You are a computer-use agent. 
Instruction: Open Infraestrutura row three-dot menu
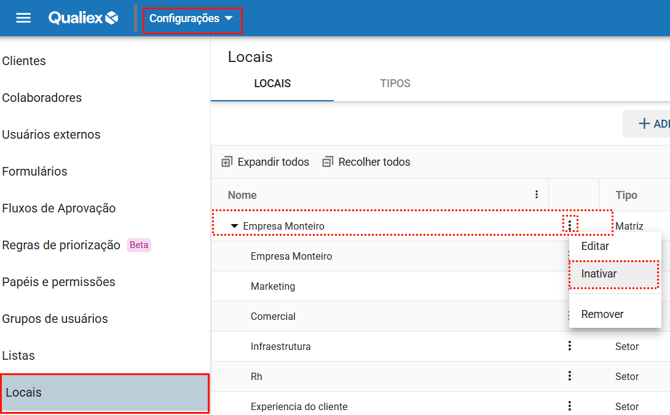(x=570, y=346)
